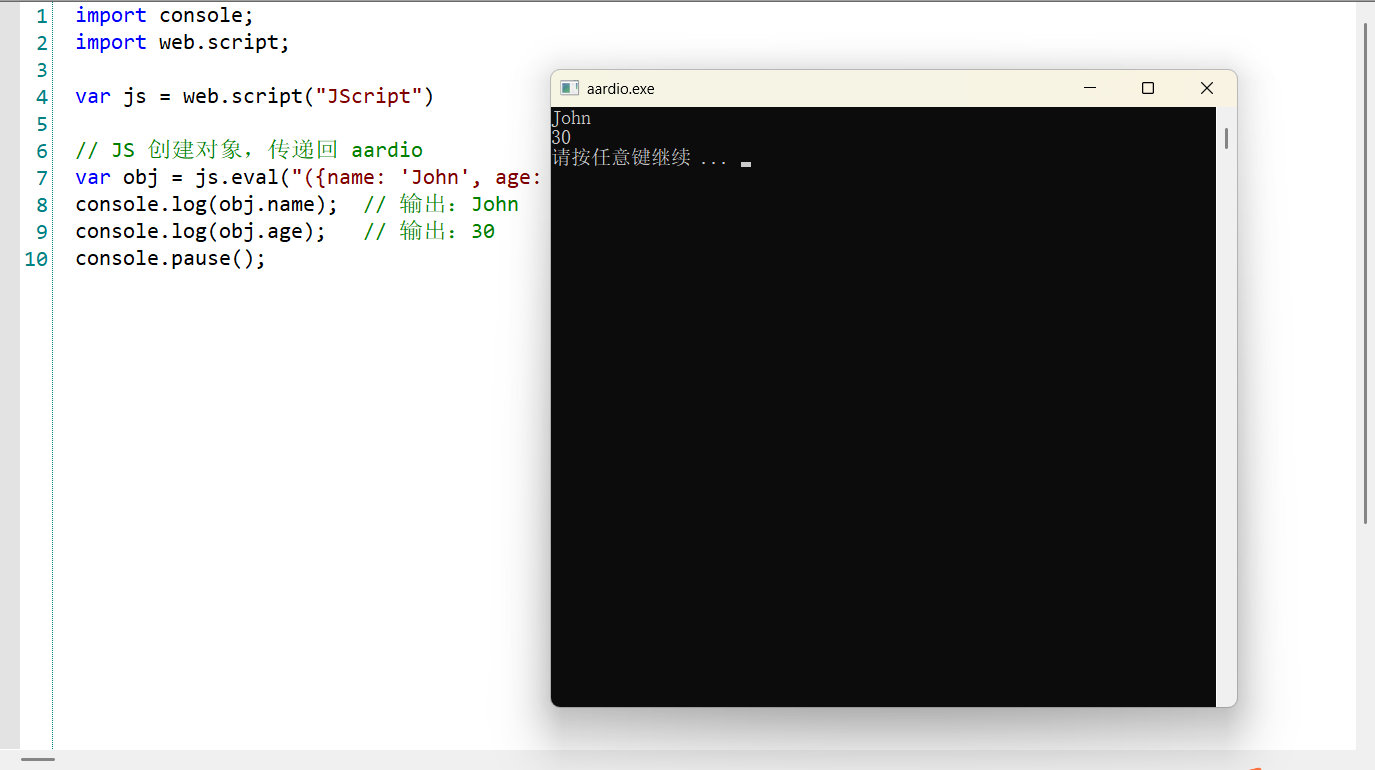Viewport: 1375px width, 770px height.
Task: Click the aardio.exe title text
Action: [x=621, y=89]
